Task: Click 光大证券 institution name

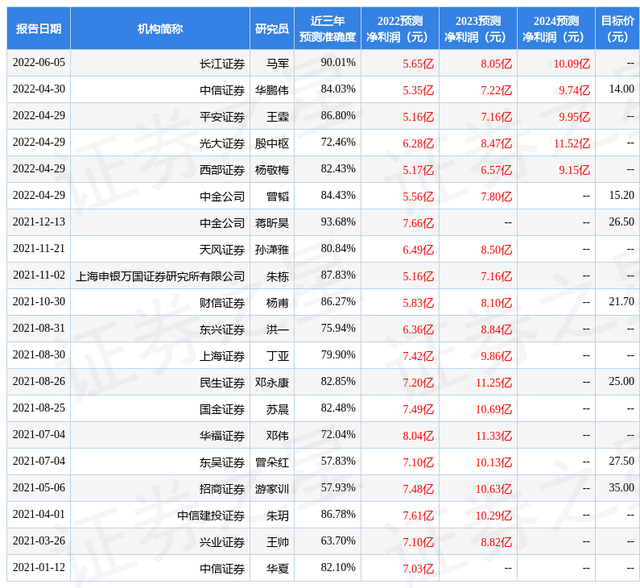Action: tap(222, 144)
